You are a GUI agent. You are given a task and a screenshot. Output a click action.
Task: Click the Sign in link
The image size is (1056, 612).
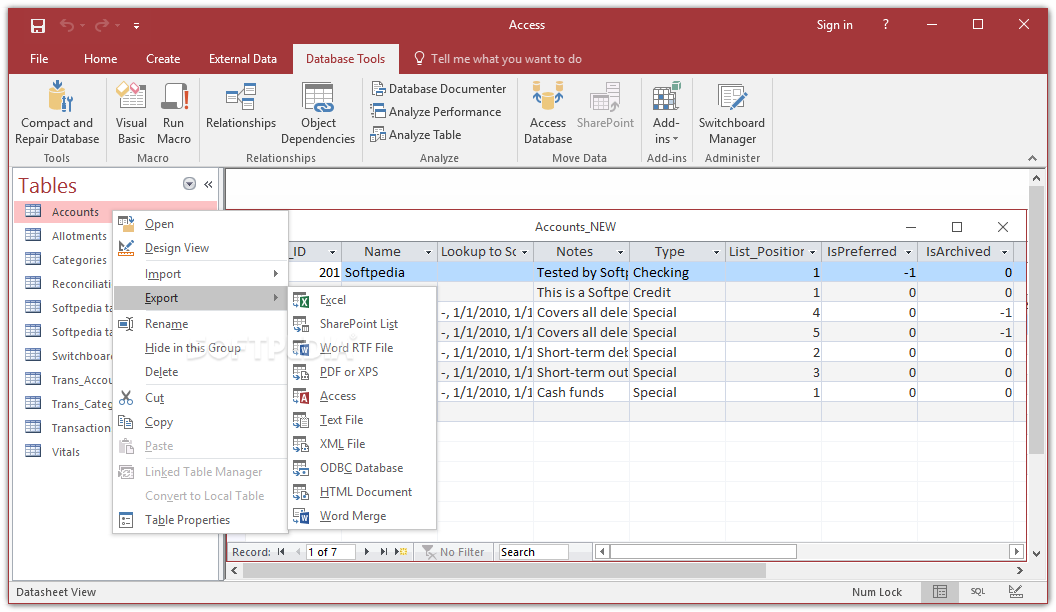(x=834, y=25)
